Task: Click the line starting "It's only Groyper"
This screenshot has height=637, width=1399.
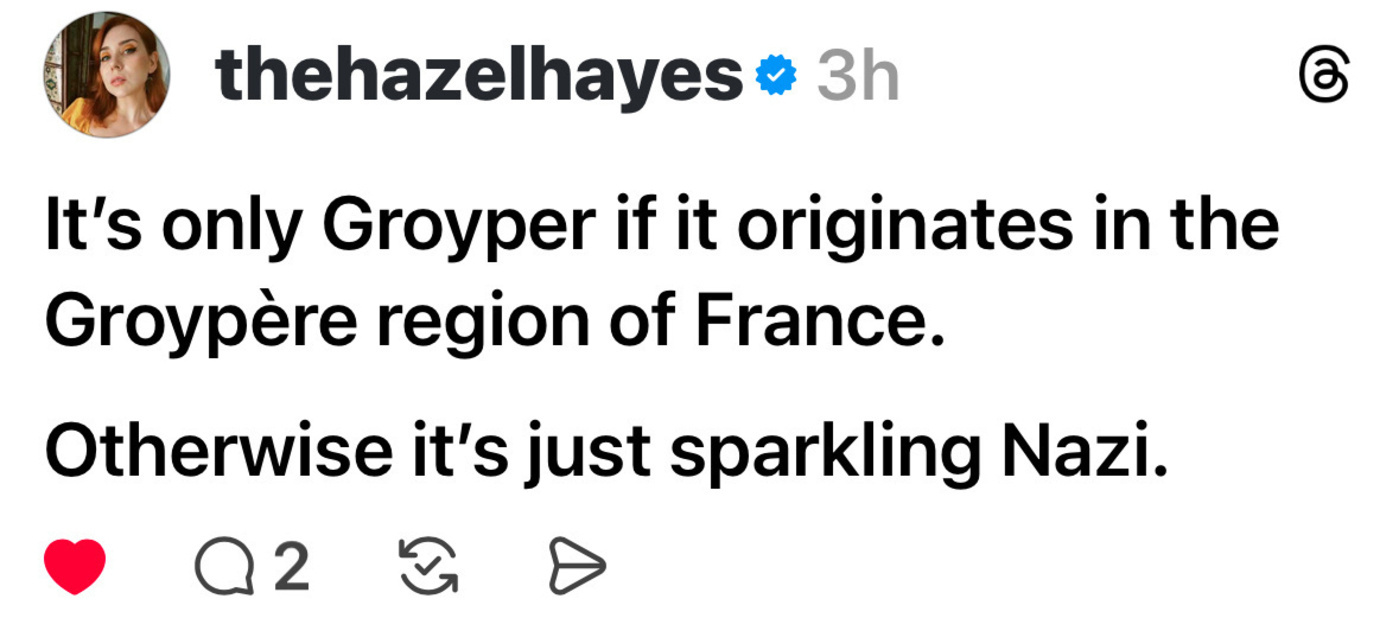Action: pos(662,228)
